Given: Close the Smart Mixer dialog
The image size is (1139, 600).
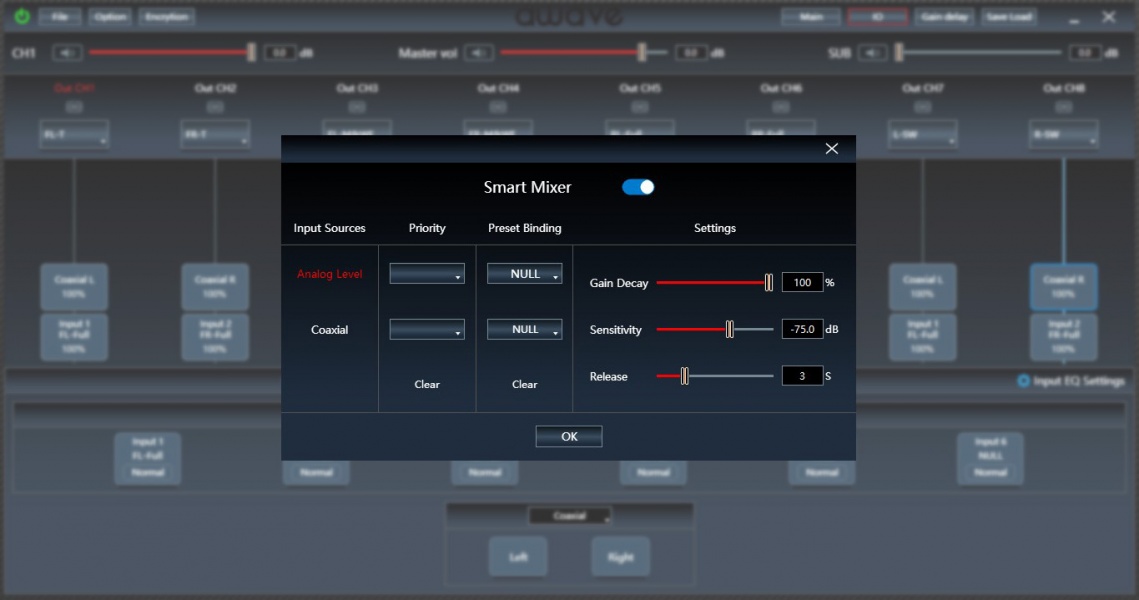Looking at the screenshot, I should point(831,149).
